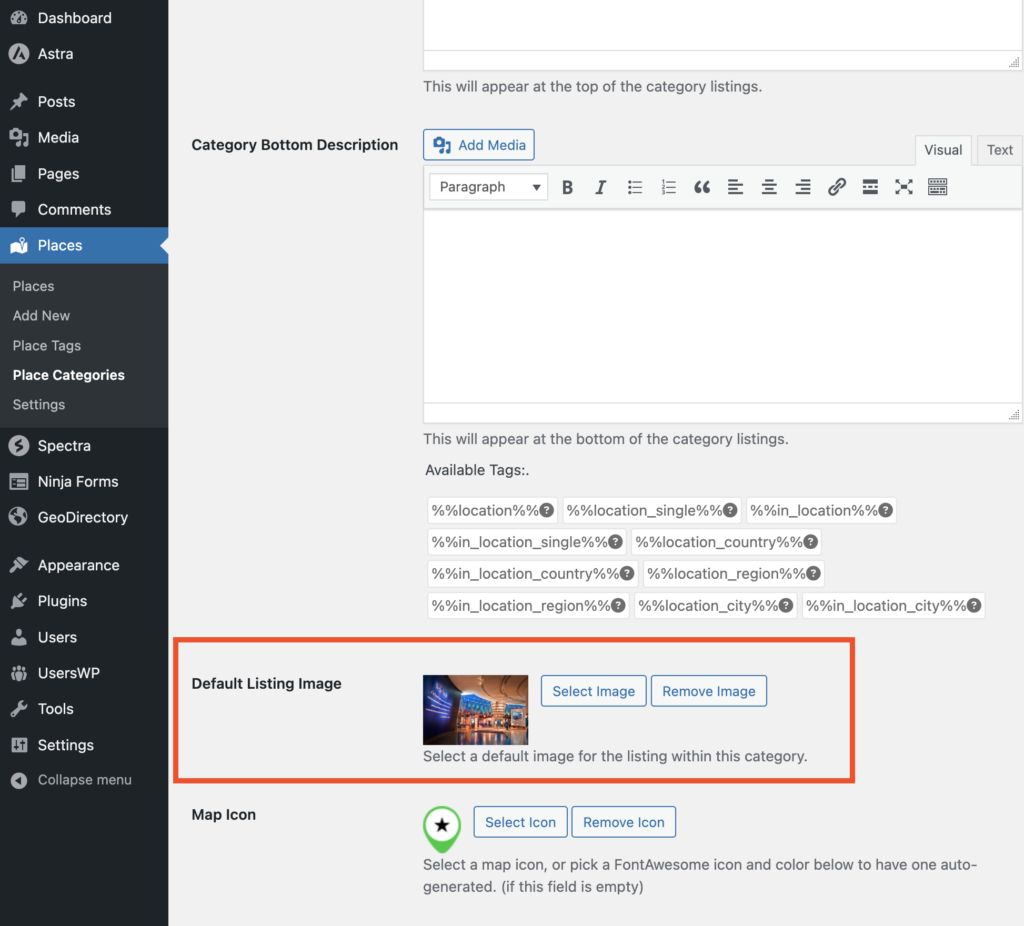The height and width of the screenshot is (926, 1024).
Task: Open Place Tags in the sidebar
Action: coord(47,345)
